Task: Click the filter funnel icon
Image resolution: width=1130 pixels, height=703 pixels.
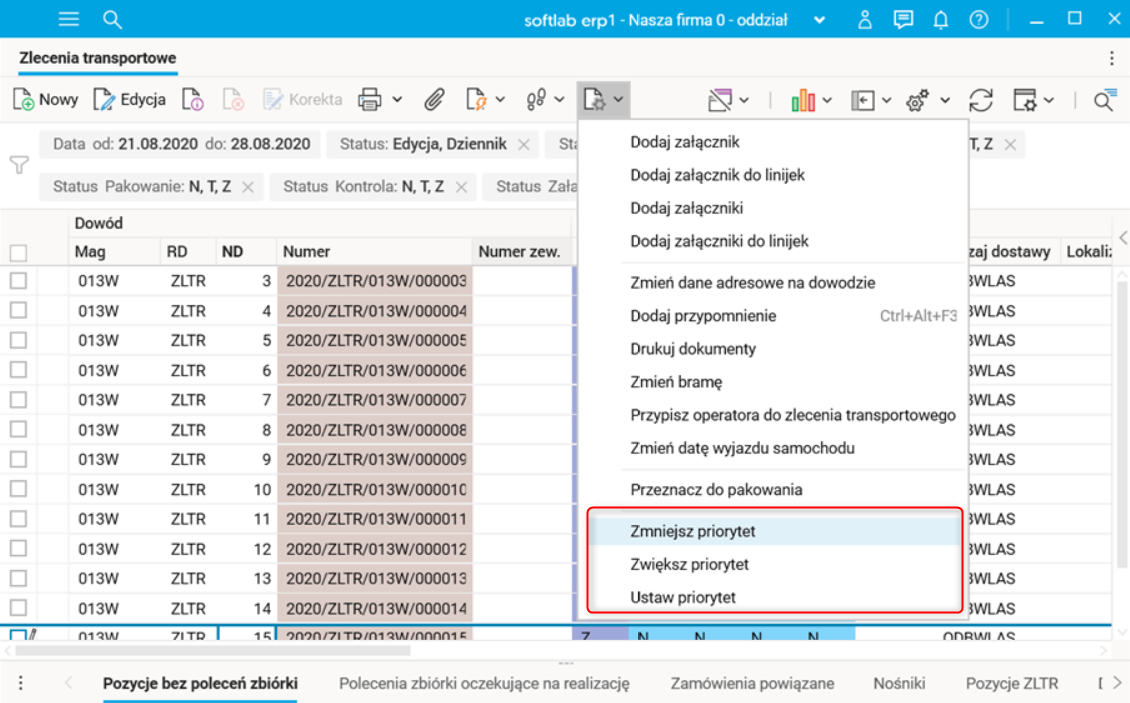Action: click(19, 165)
